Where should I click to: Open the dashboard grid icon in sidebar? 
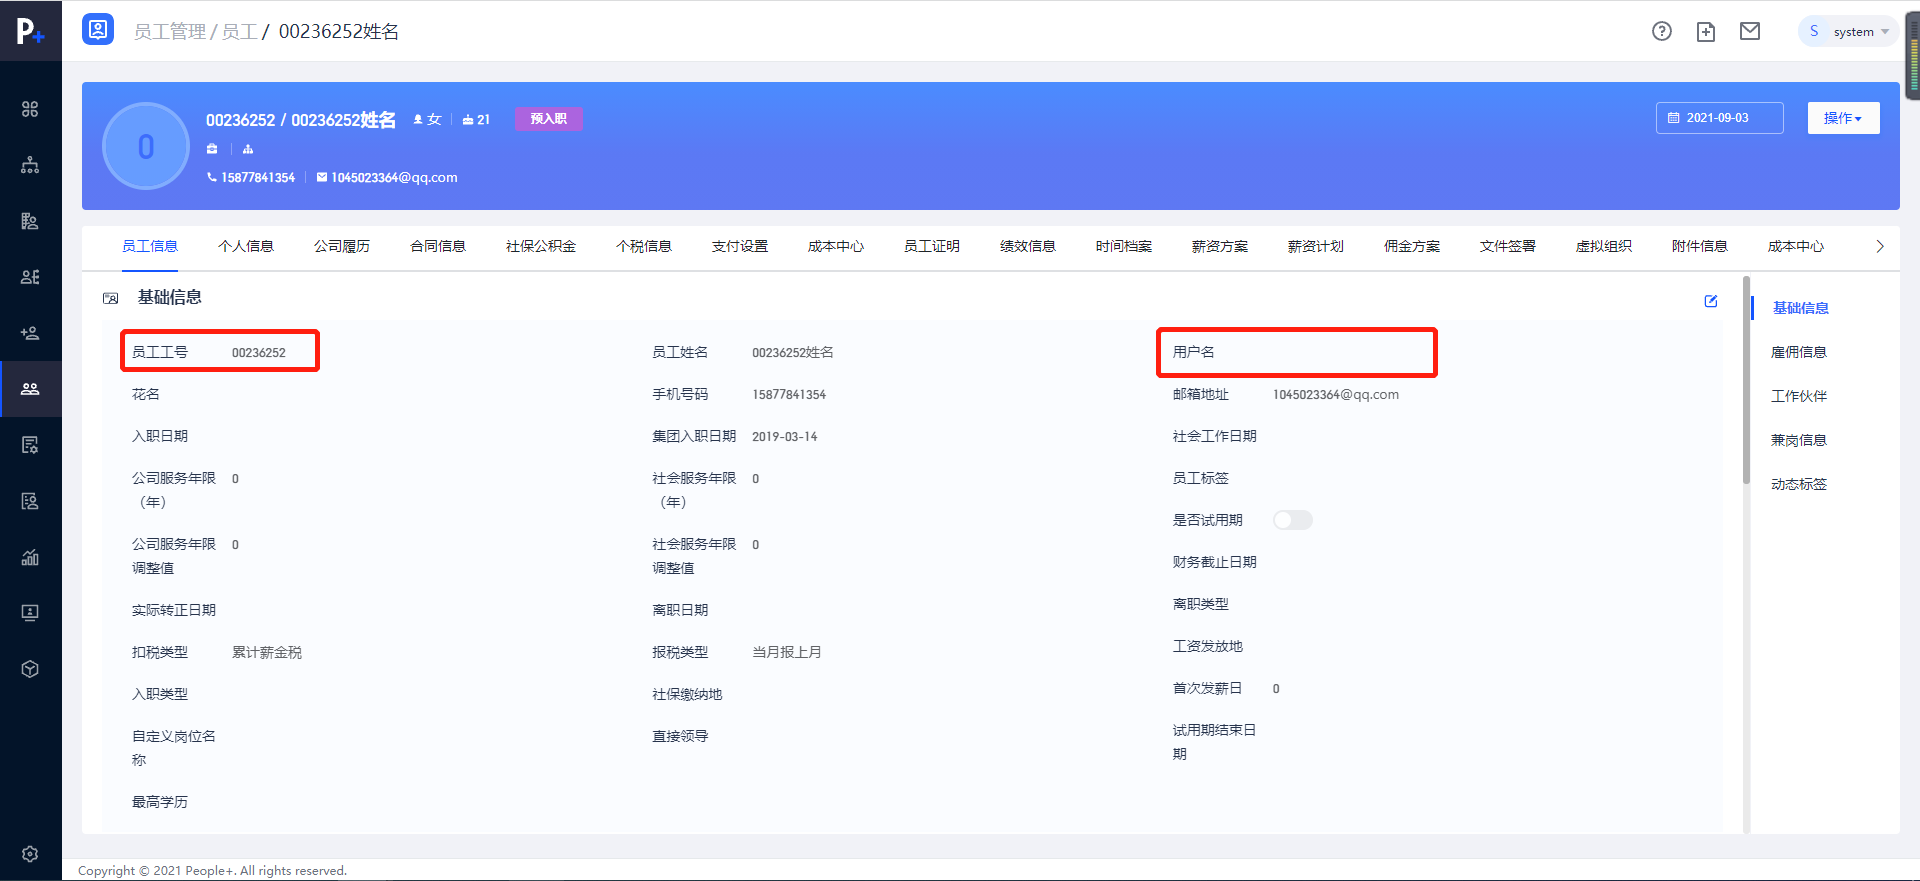[30, 109]
